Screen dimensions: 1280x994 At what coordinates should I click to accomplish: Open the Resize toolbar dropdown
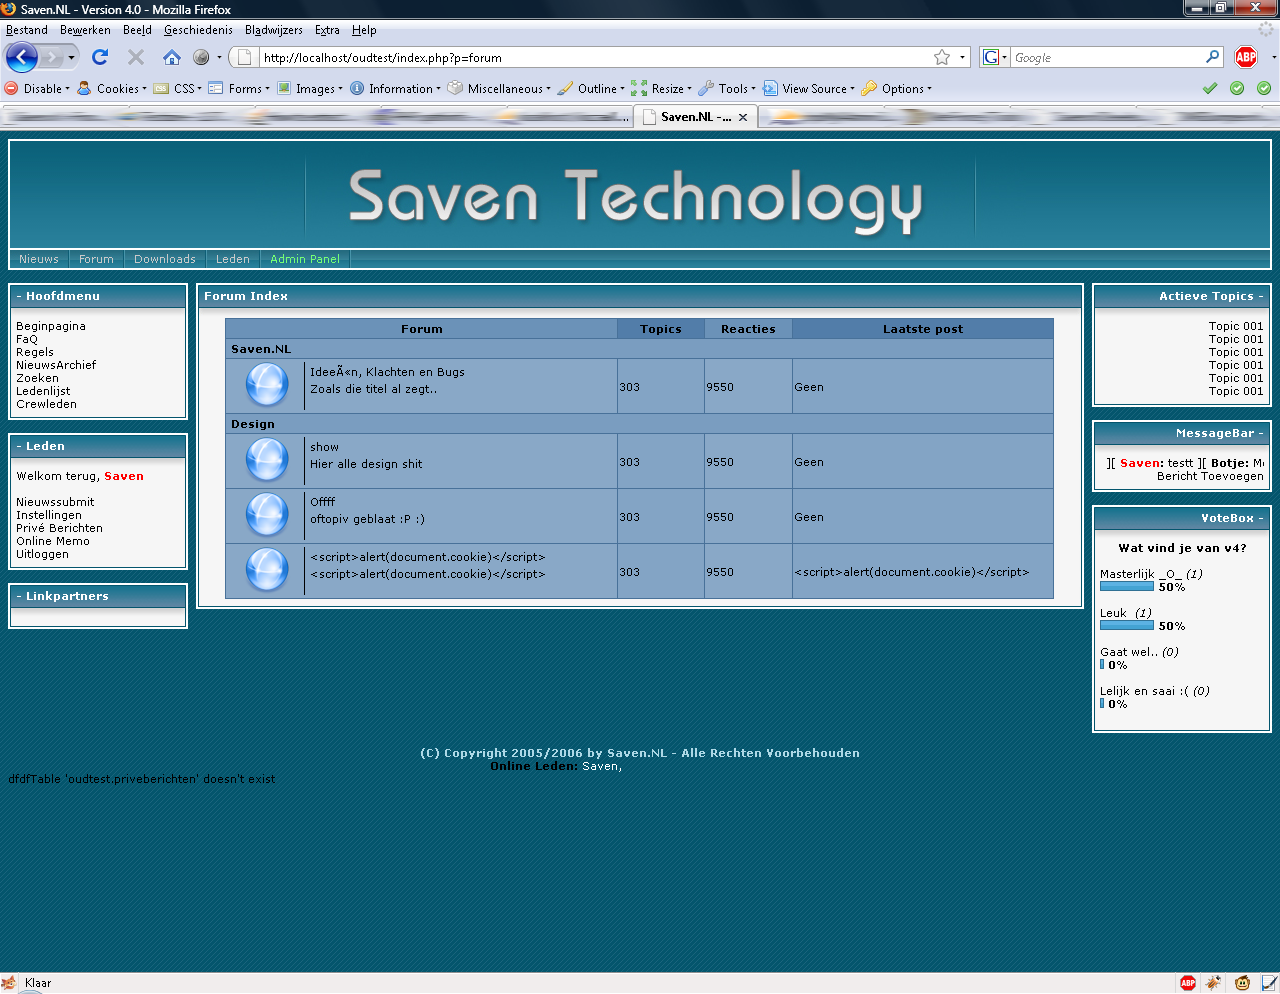click(x=661, y=88)
